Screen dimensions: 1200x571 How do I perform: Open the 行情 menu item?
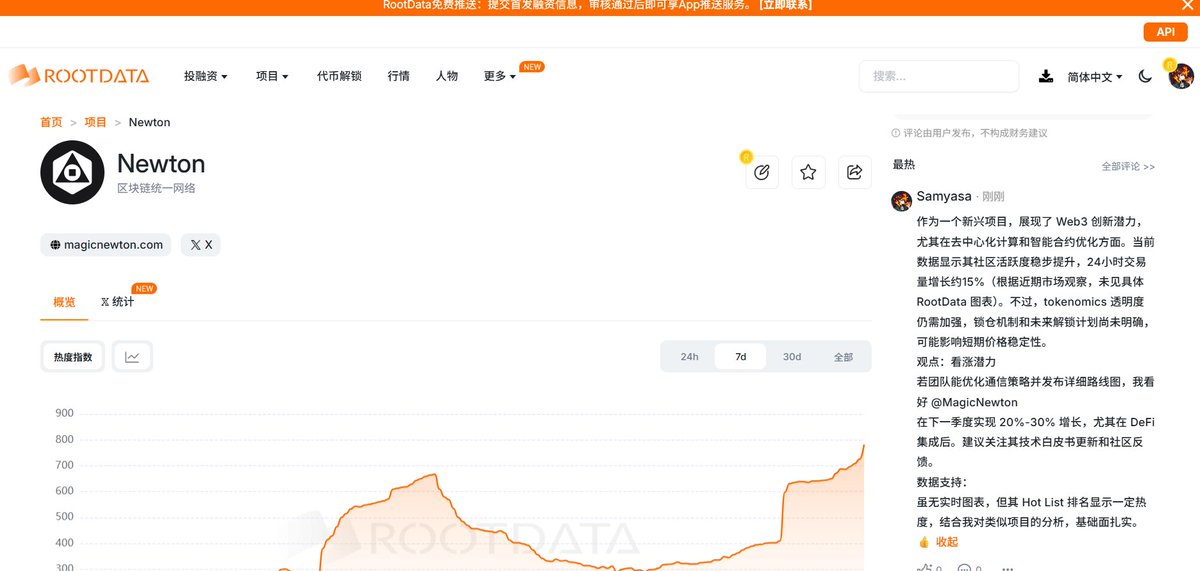click(399, 76)
